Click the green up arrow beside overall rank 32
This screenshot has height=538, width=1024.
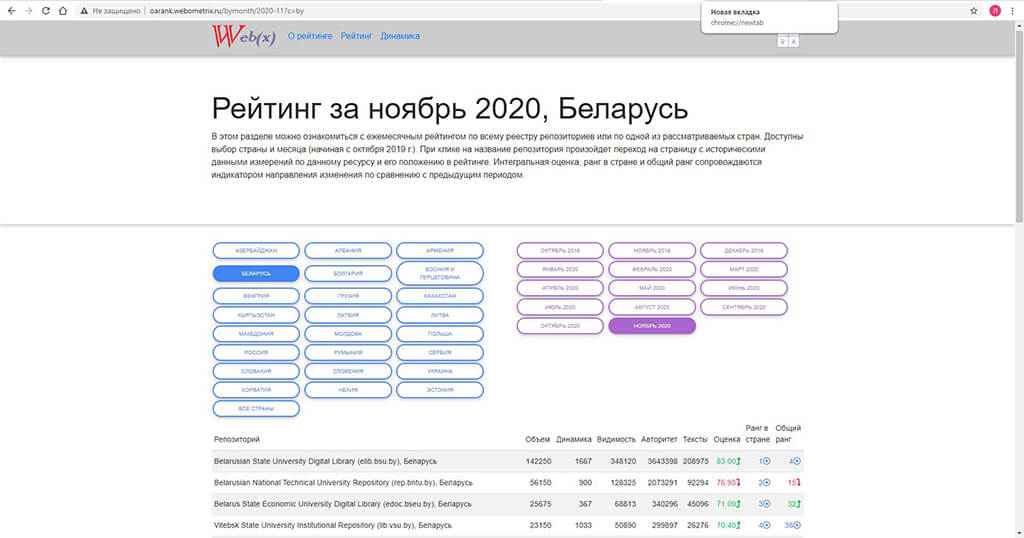pyautogui.click(x=798, y=504)
